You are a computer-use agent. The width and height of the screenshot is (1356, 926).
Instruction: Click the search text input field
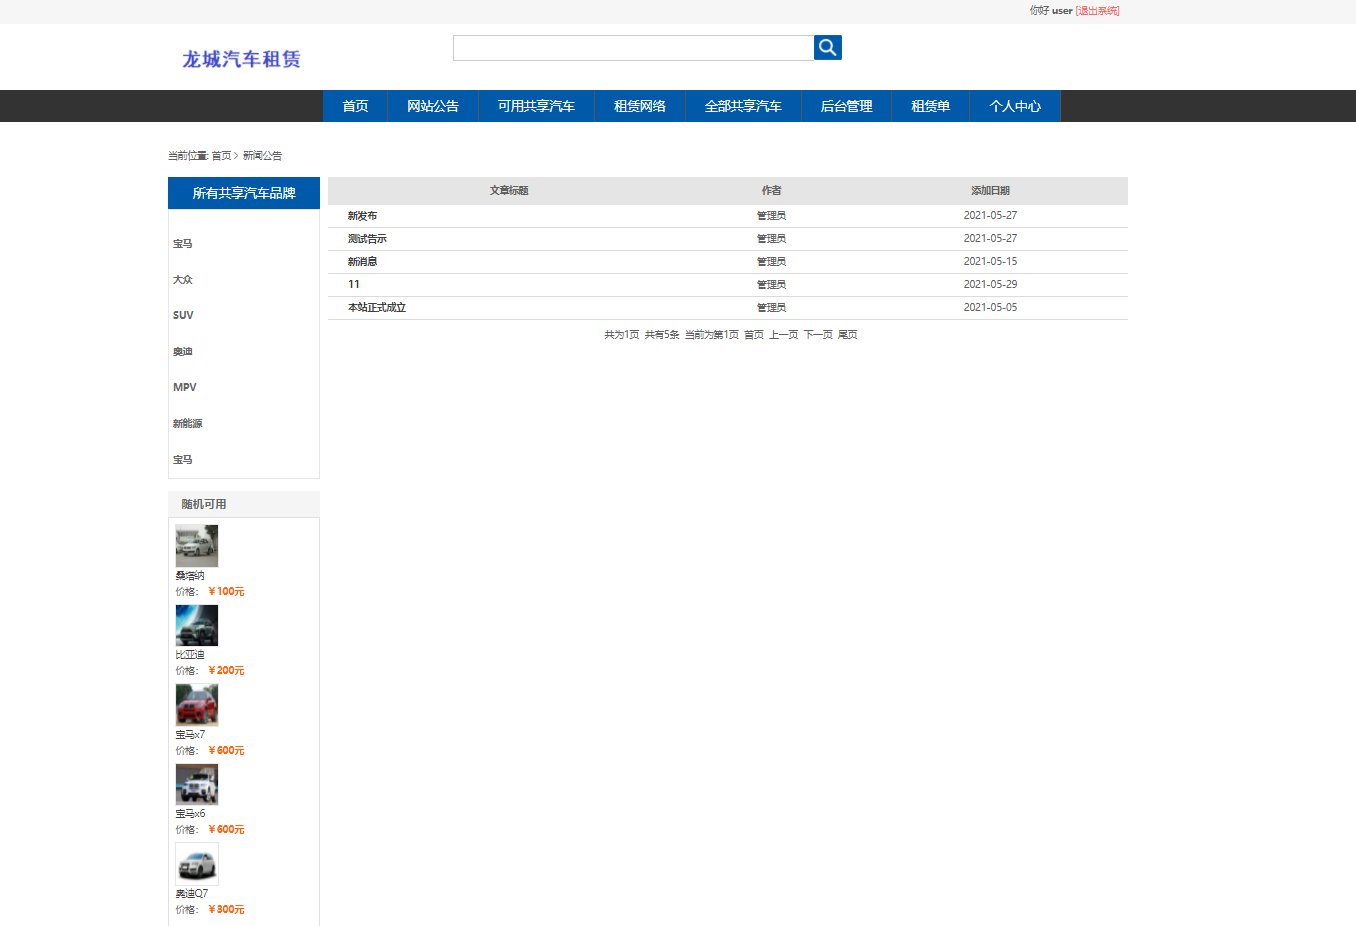pyautogui.click(x=633, y=48)
